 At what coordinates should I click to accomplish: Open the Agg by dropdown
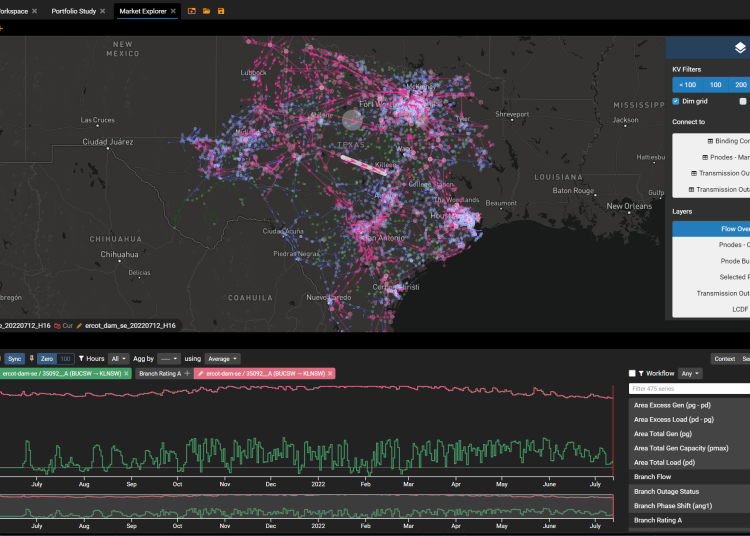169,359
